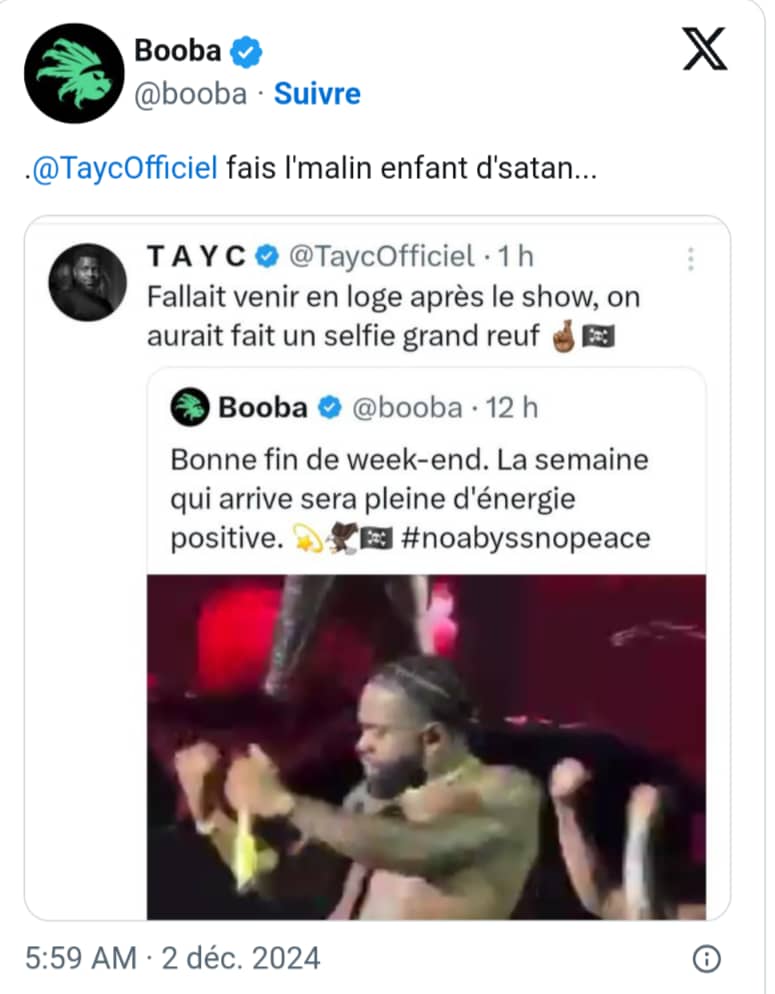
Task: Click the small Booba avatar in the quoted tweet
Action: click(188, 407)
